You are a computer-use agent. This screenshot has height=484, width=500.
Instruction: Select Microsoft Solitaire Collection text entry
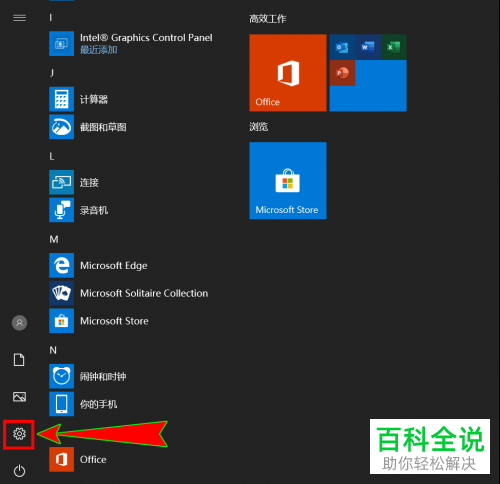tap(144, 293)
